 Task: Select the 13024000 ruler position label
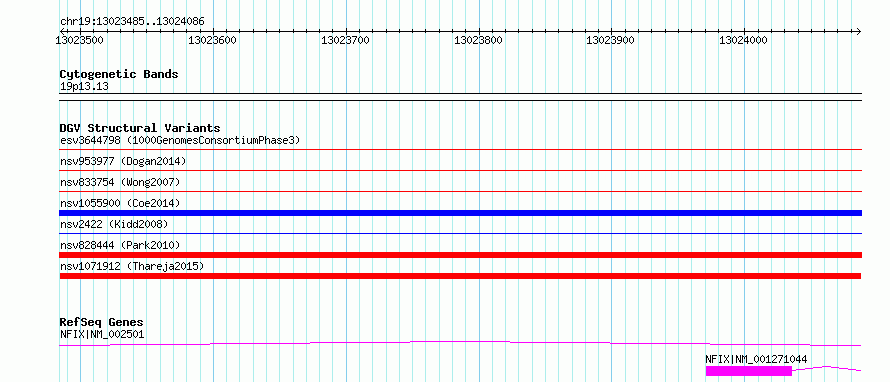(744, 40)
